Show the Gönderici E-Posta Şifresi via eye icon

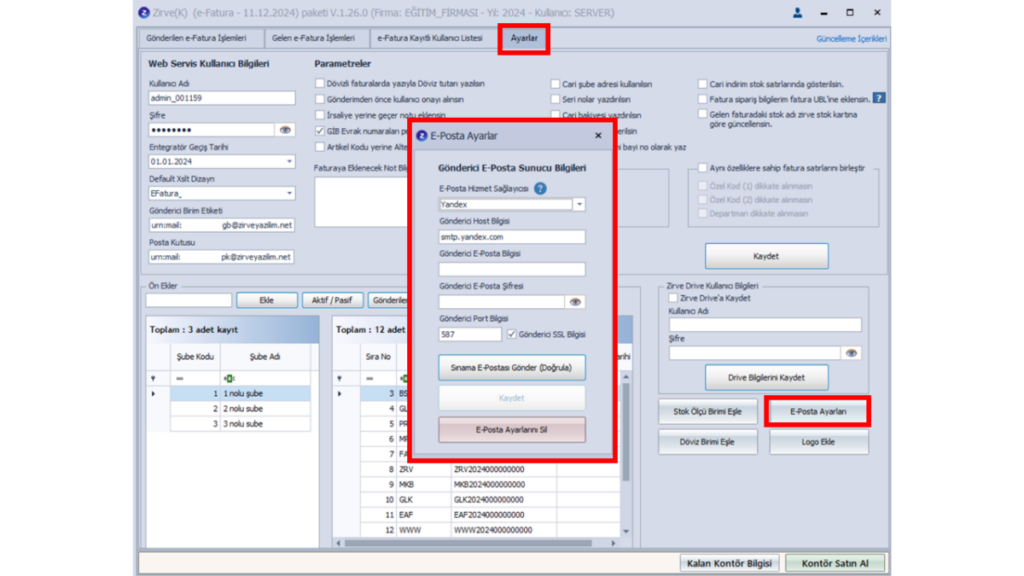[x=575, y=302]
